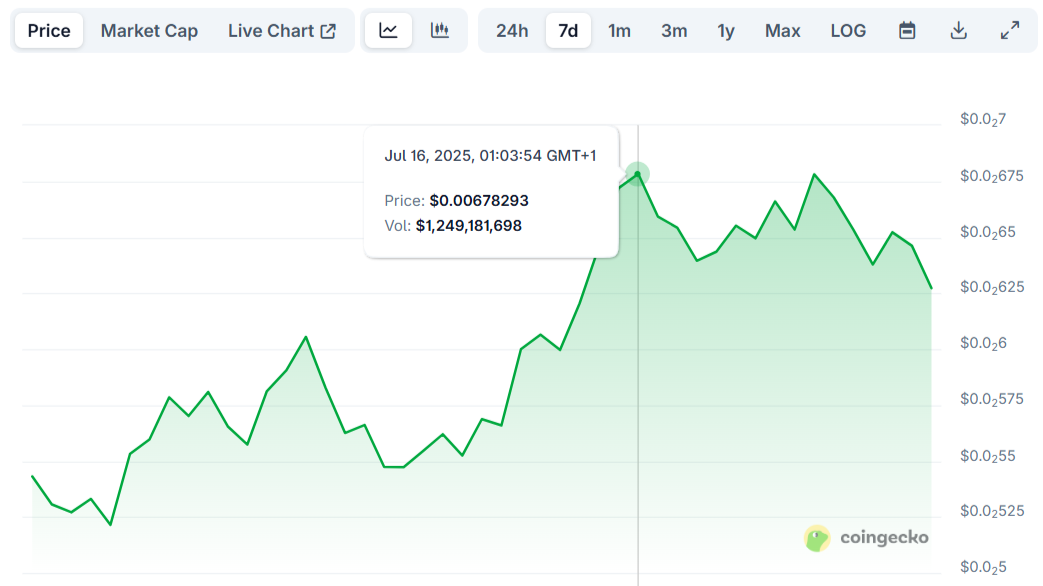Set time range to 24h

pyautogui.click(x=512, y=31)
